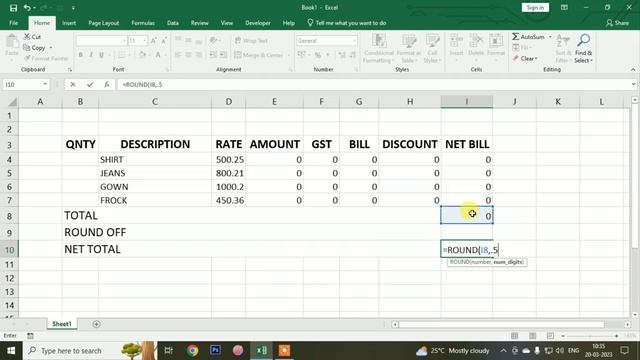640x360 pixels.
Task: Toggle Wrap Text
Action: [x=251, y=41]
